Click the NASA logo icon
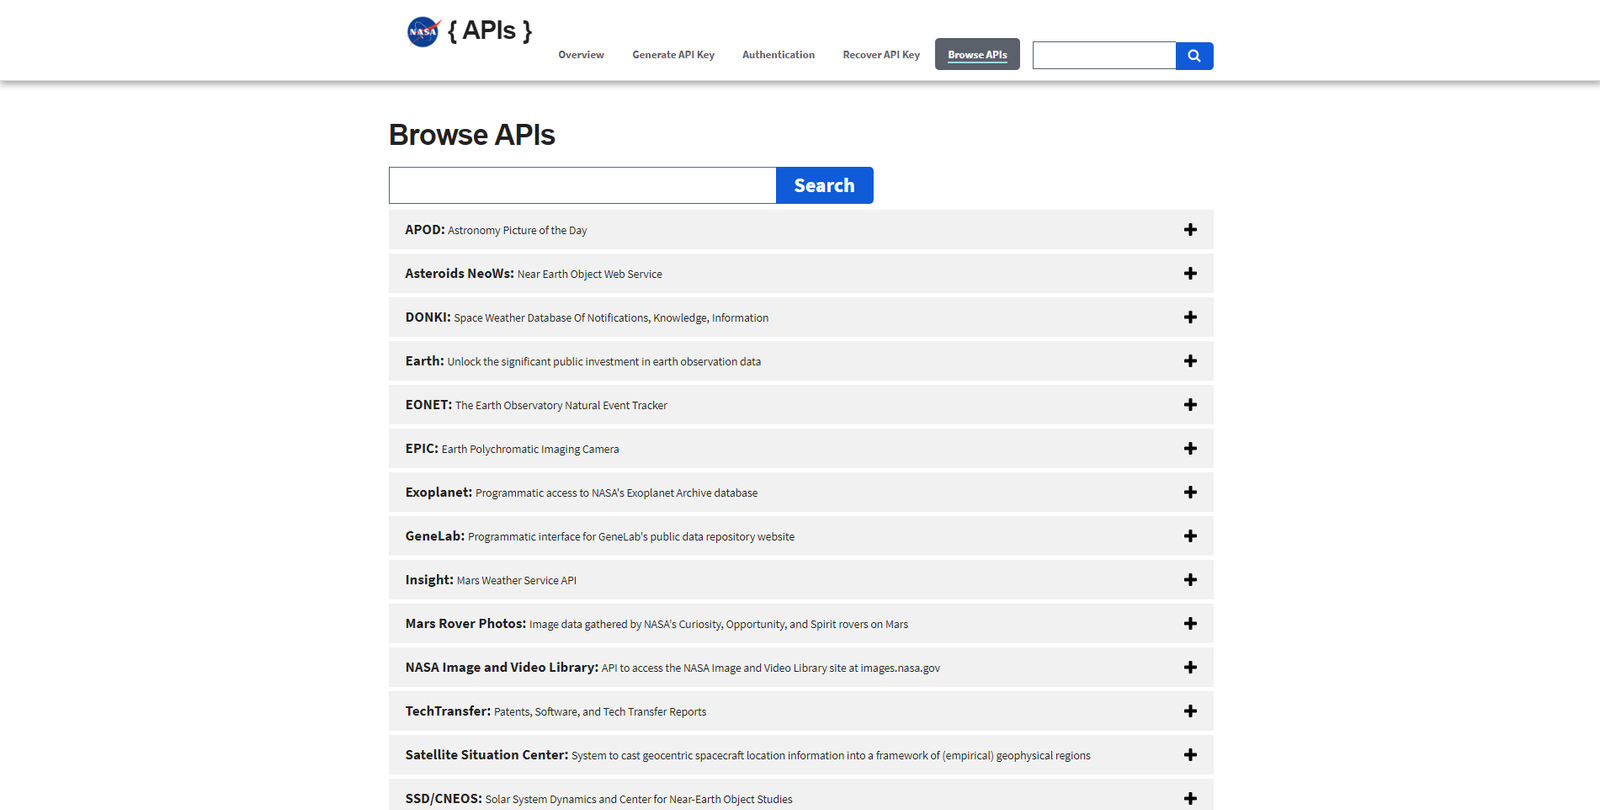This screenshot has height=810, width=1600. coord(423,32)
